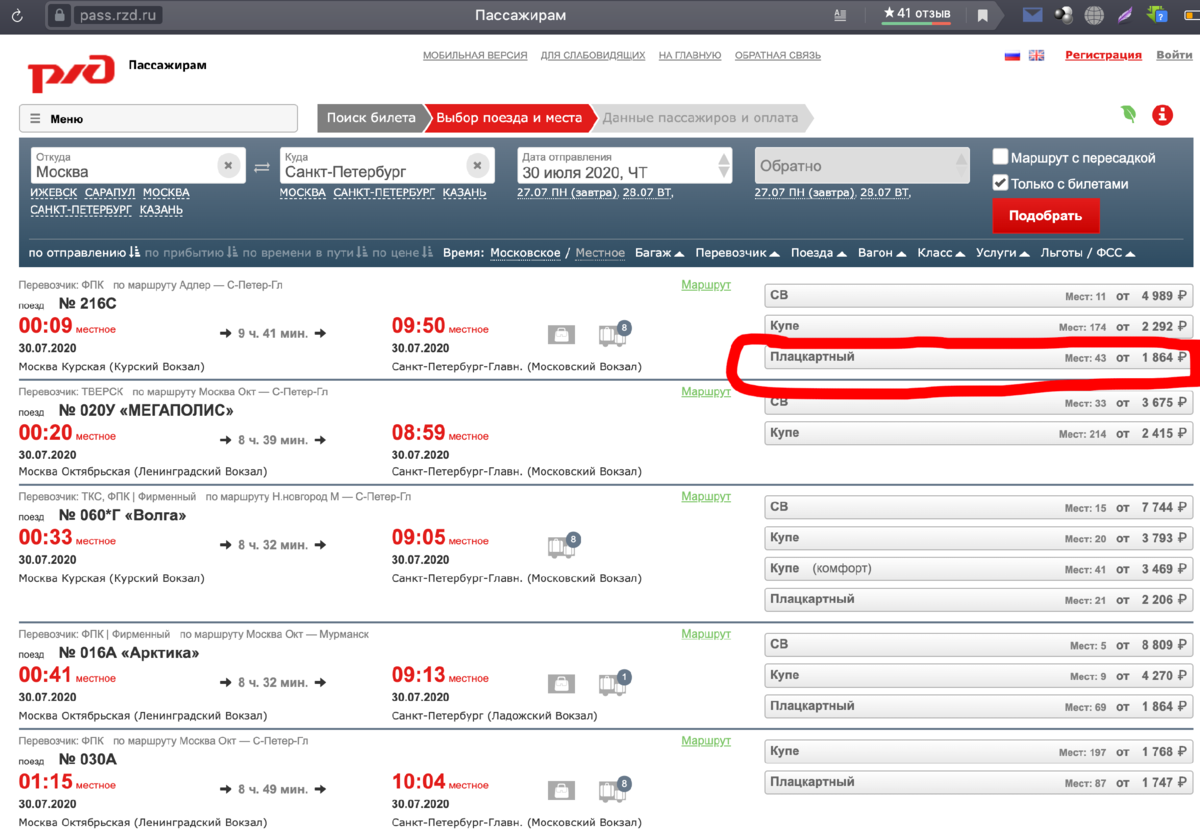The width and height of the screenshot is (1200, 831).
Task: Click the Регистрация link
Action: click(x=1103, y=56)
